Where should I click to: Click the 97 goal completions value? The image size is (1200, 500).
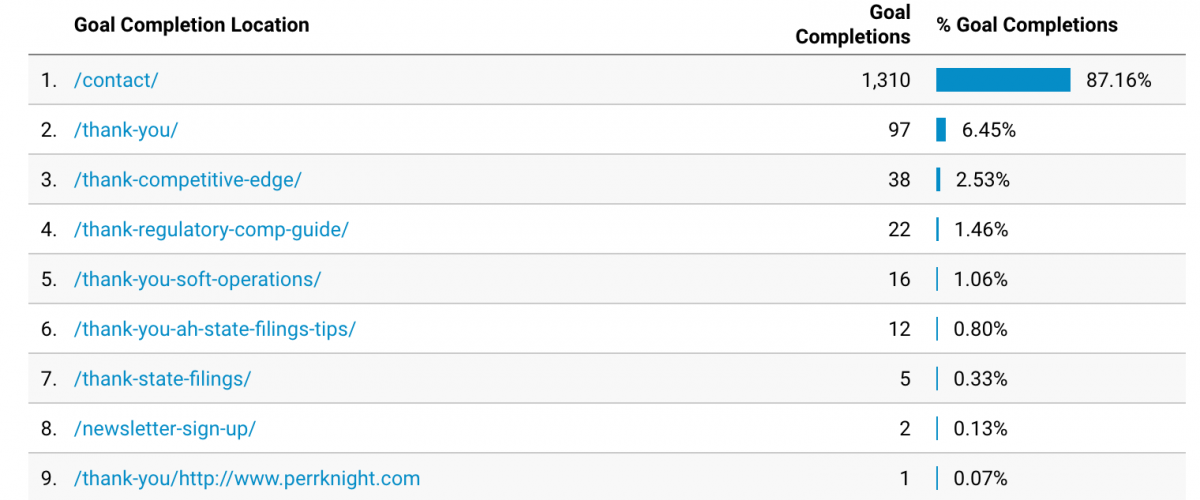click(x=898, y=130)
